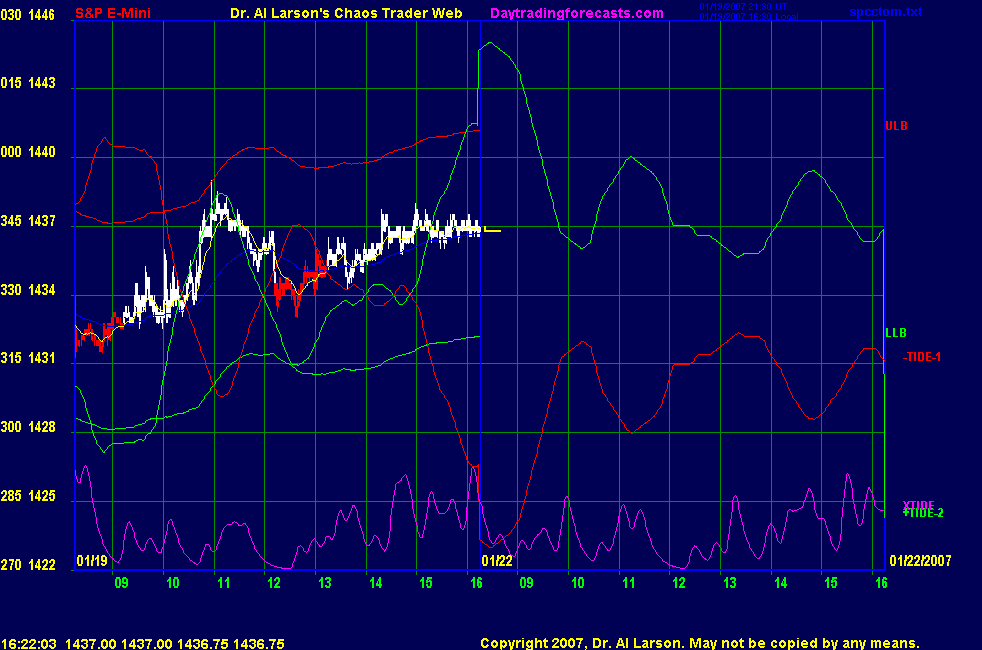Click the 01/22/2007 date label at right
The height and width of the screenshot is (650, 982).
coord(920,559)
